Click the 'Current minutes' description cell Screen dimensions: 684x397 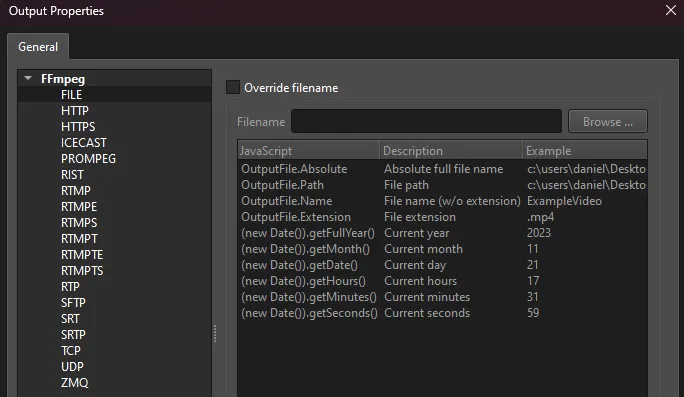[x=427, y=297]
